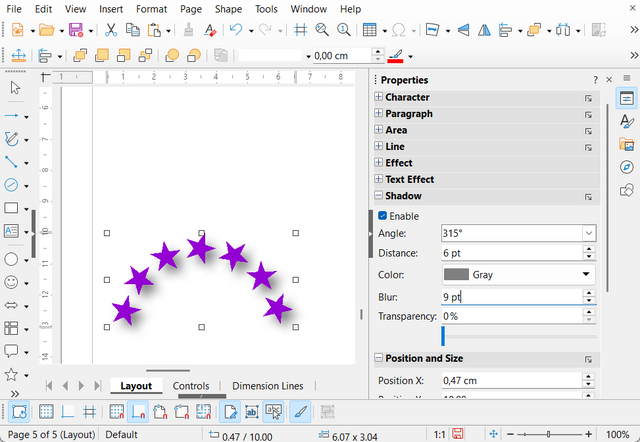
Task: Click the Save icon in toolbar
Action: (x=75, y=30)
